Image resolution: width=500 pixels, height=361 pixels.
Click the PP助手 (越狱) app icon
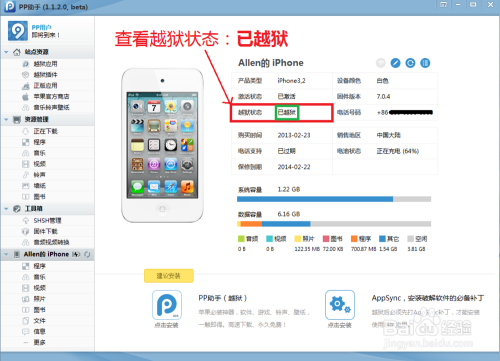[167, 305]
